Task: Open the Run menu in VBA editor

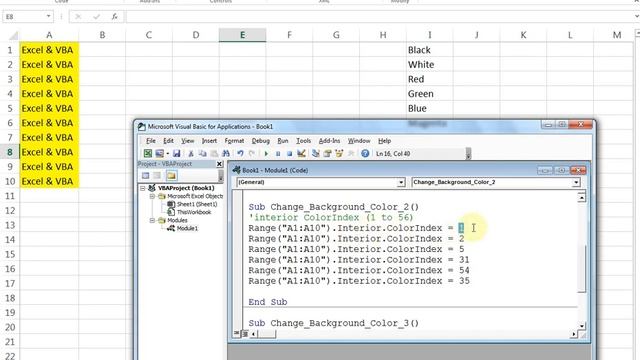Action: pyautogui.click(x=282, y=141)
